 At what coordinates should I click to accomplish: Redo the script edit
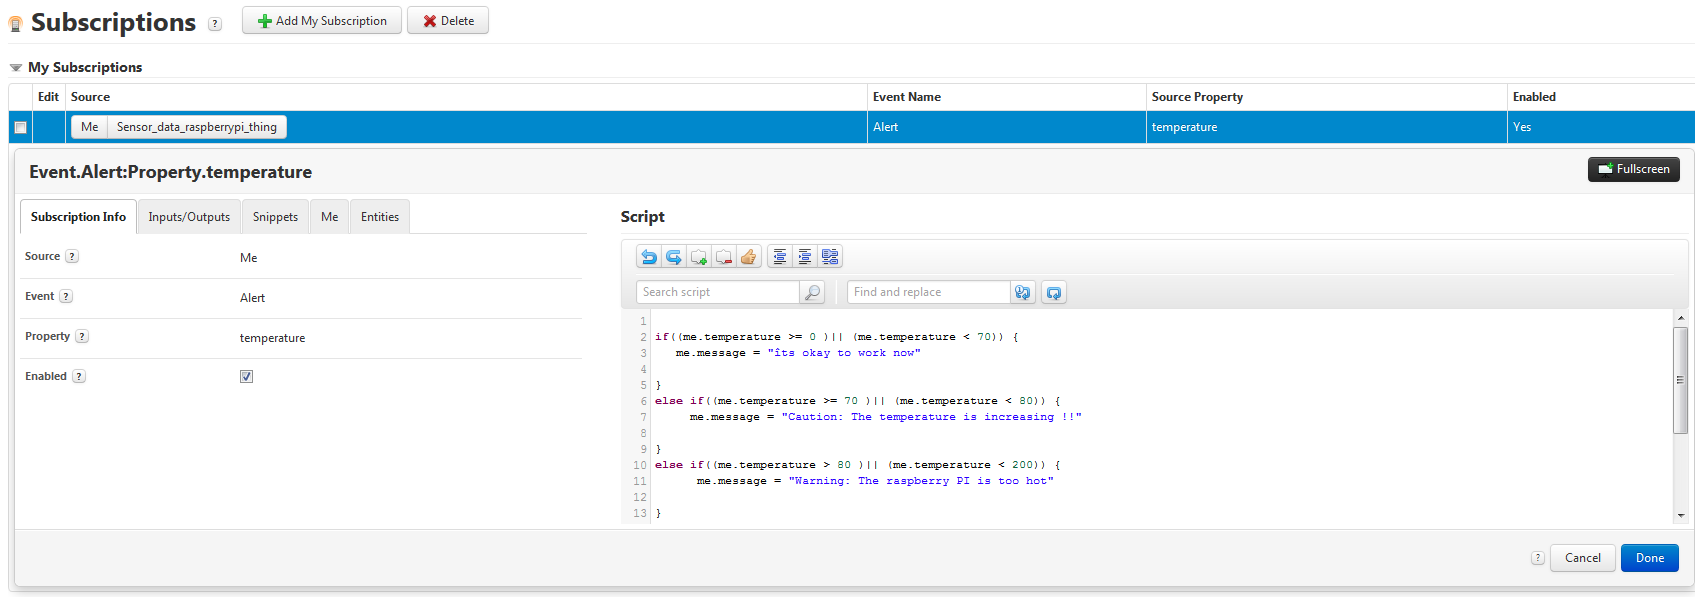coord(674,257)
